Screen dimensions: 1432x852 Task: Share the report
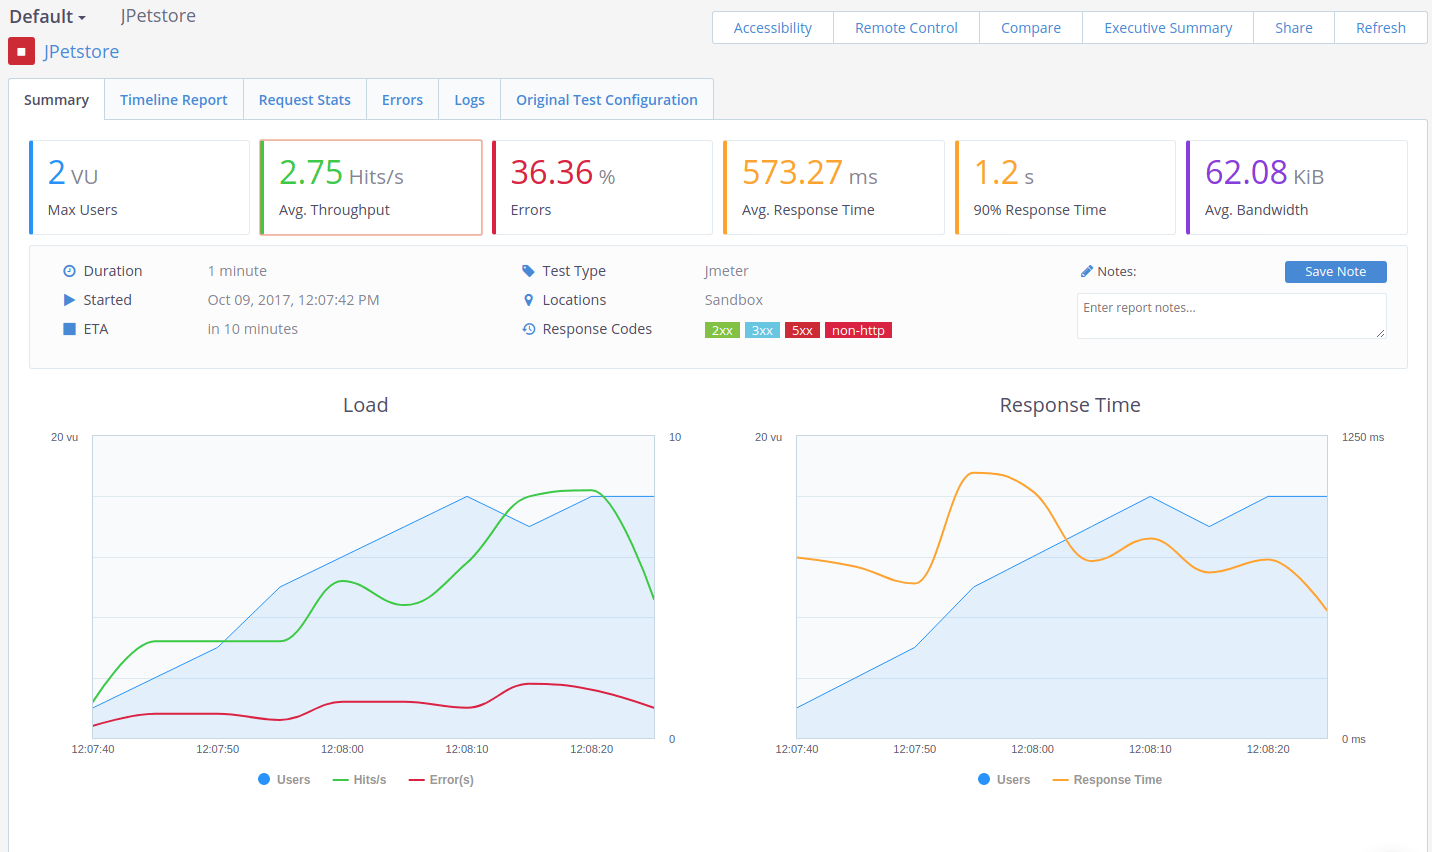(x=1294, y=28)
